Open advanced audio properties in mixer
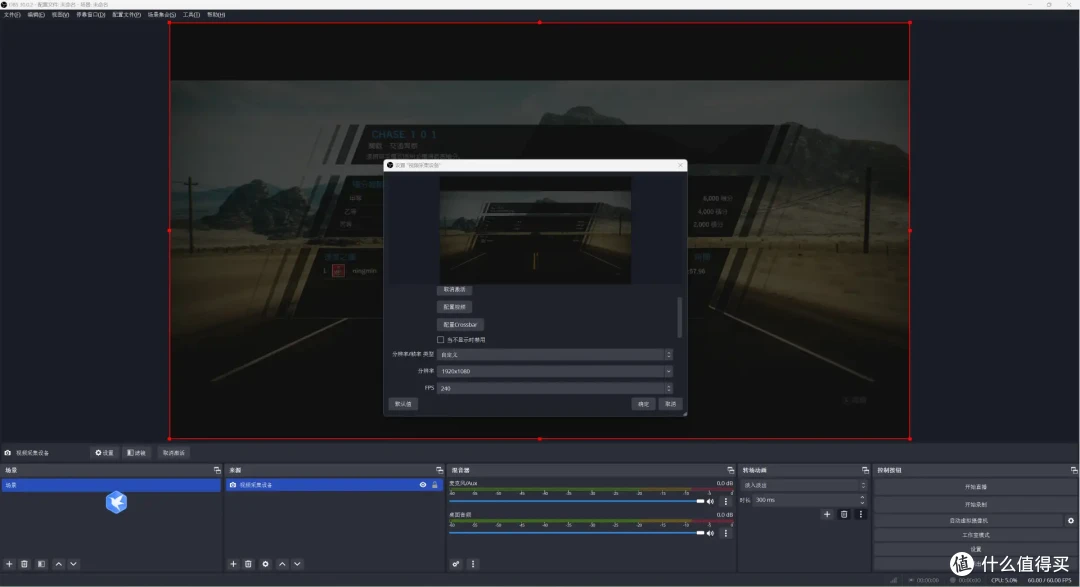The width and height of the screenshot is (1080, 587). coord(456,564)
